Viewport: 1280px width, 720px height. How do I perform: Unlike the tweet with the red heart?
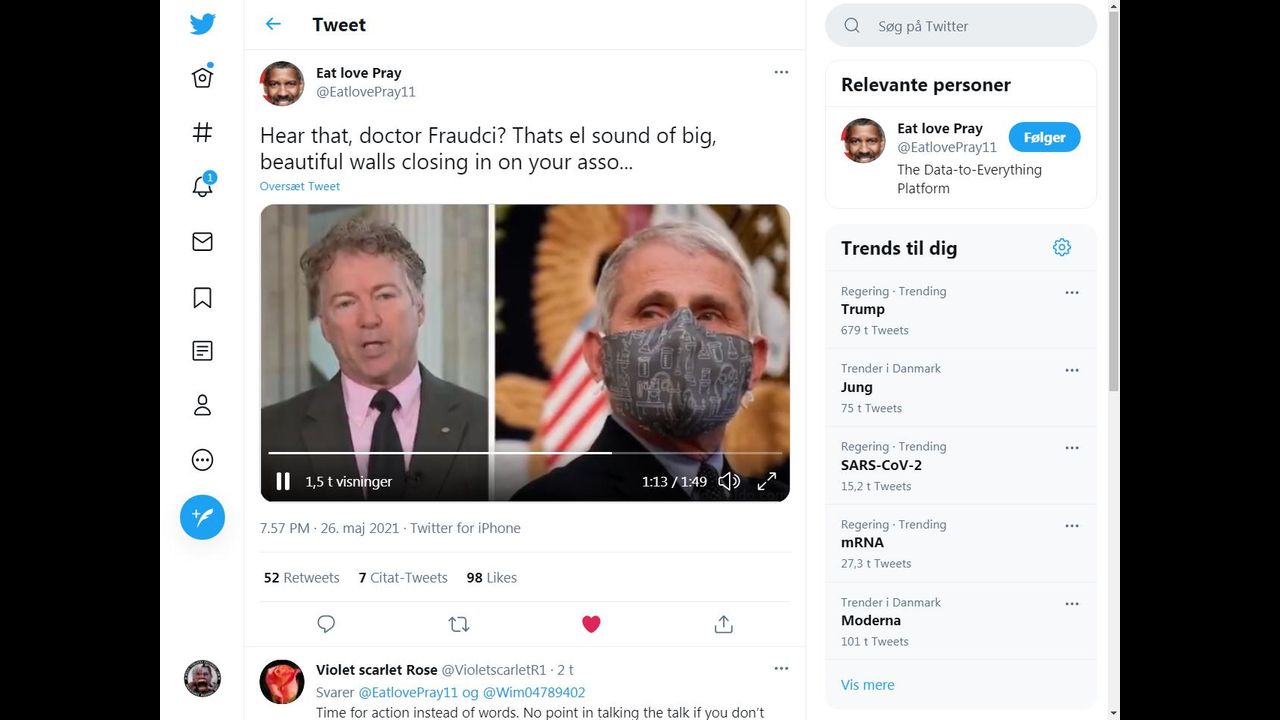[x=591, y=624]
